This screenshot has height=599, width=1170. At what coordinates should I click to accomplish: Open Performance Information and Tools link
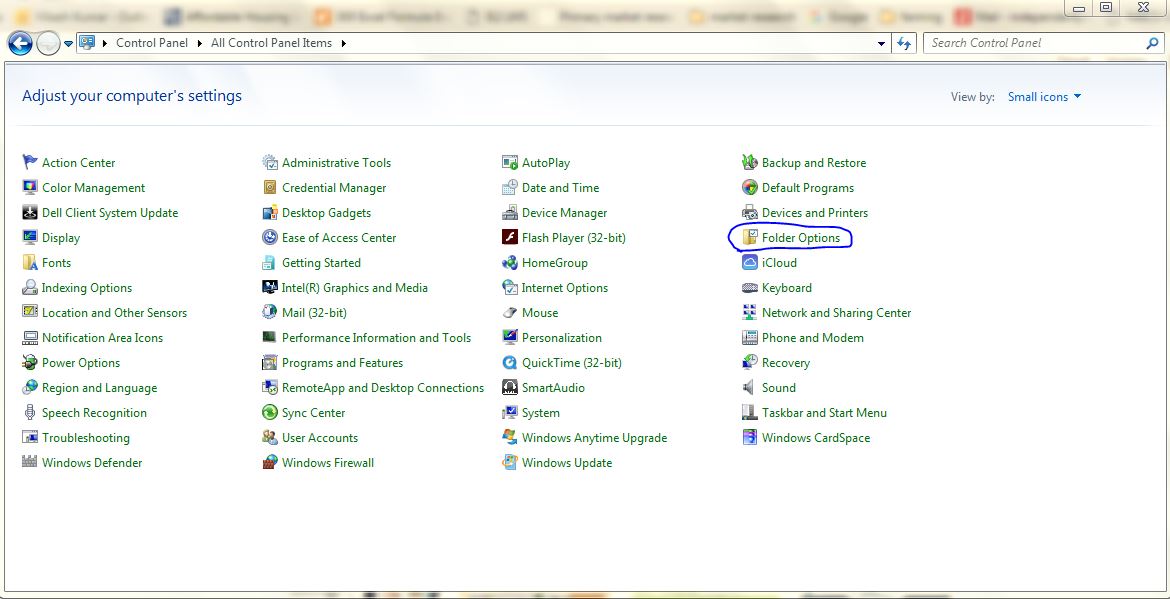coord(377,337)
